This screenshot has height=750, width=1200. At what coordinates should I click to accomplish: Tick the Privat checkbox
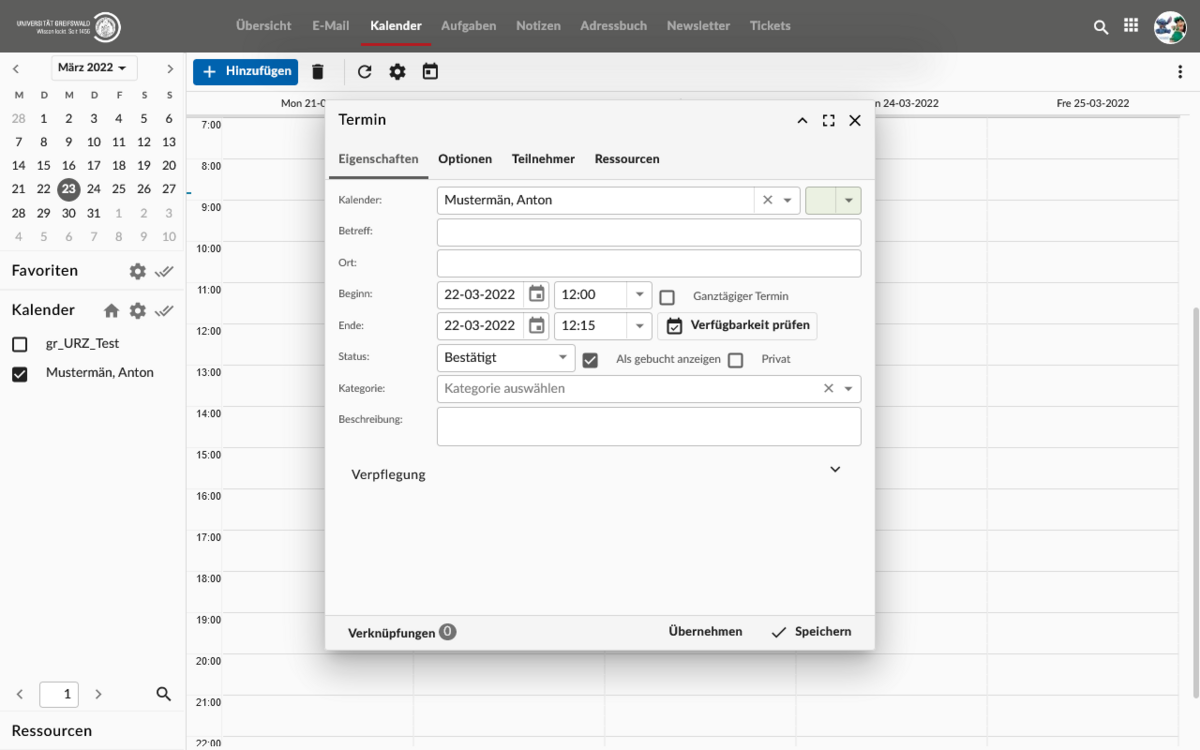(736, 360)
